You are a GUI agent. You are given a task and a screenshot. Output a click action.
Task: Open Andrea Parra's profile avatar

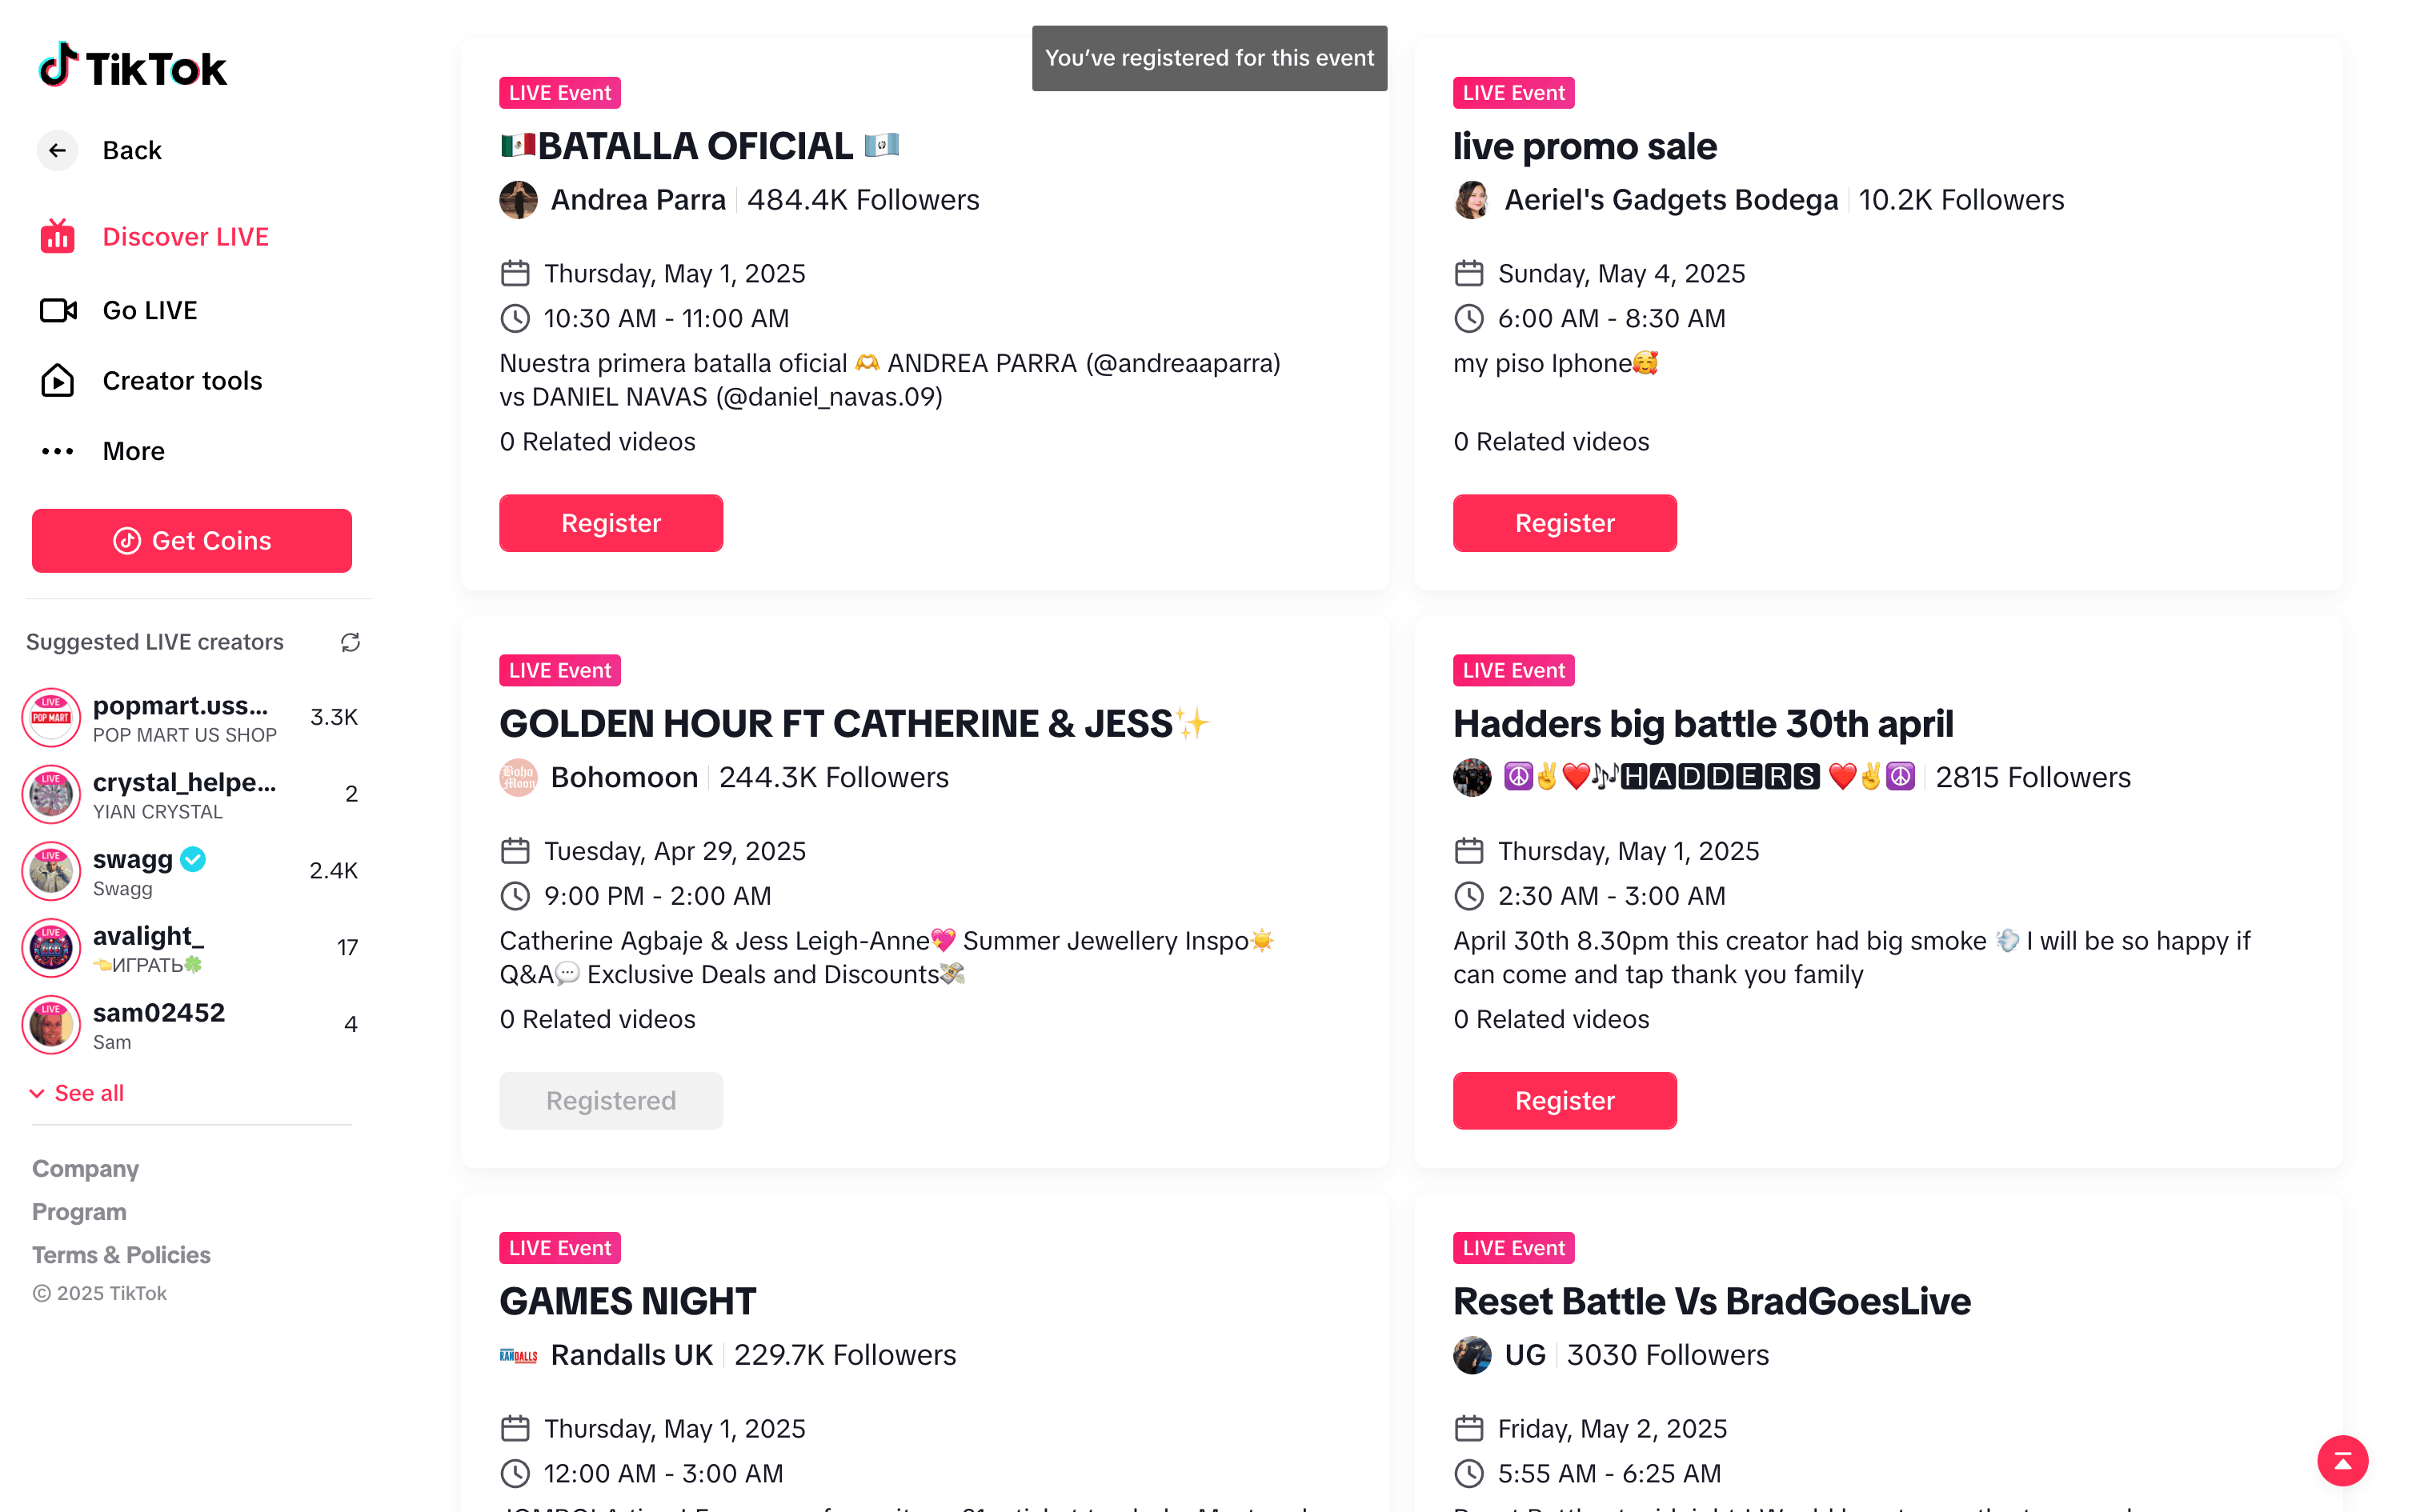point(518,200)
